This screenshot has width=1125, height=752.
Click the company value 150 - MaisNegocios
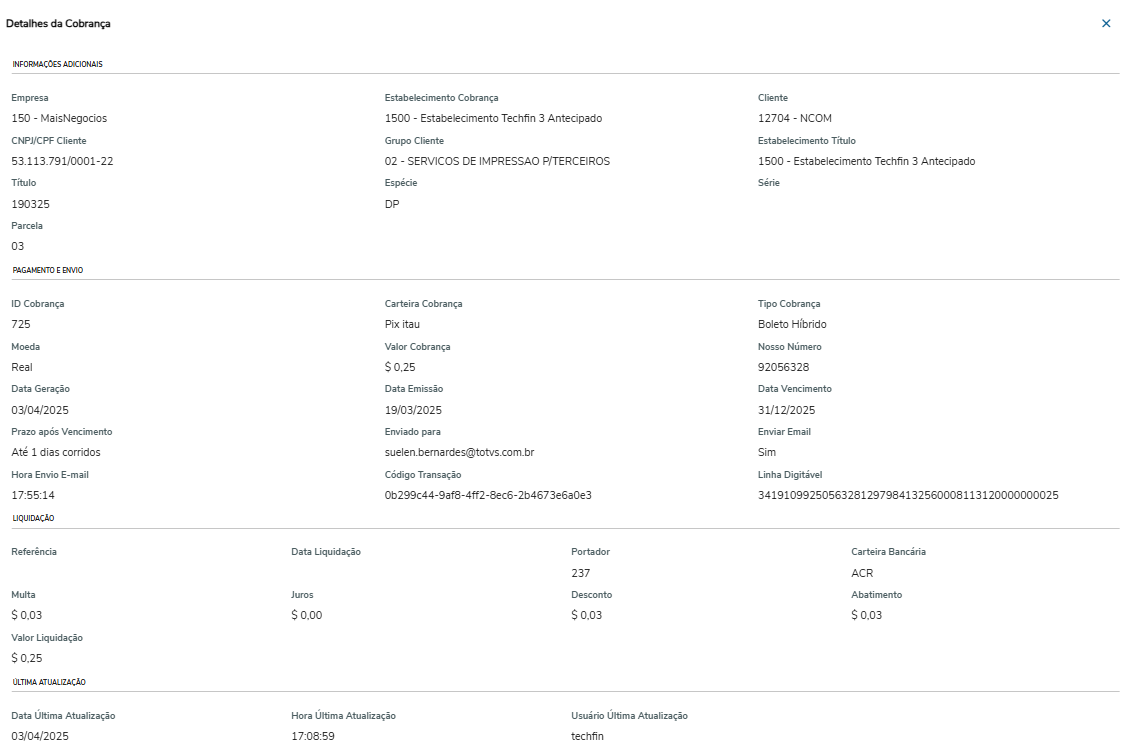(x=59, y=118)
